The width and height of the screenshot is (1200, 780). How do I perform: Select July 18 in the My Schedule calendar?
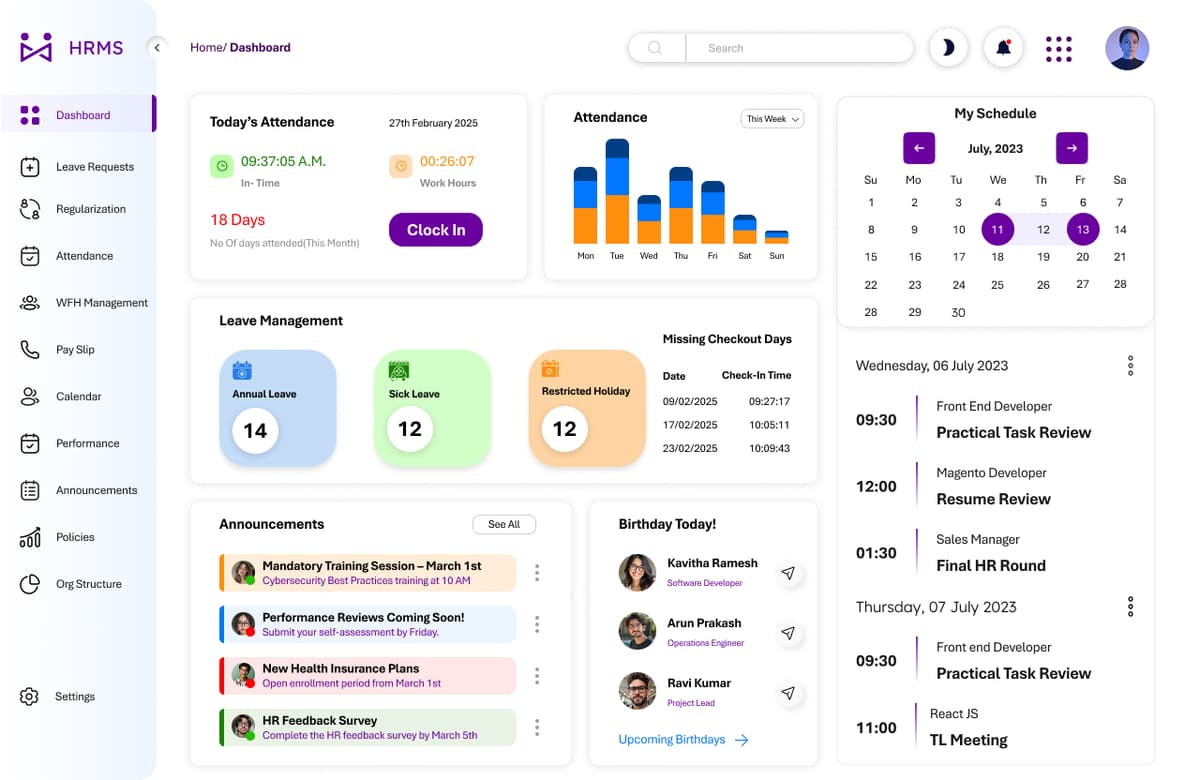997,257
